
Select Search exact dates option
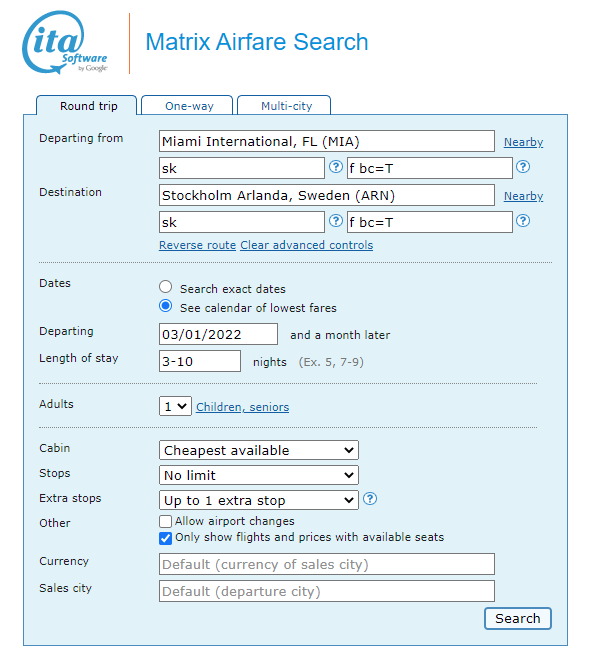[x=165, y=287]
